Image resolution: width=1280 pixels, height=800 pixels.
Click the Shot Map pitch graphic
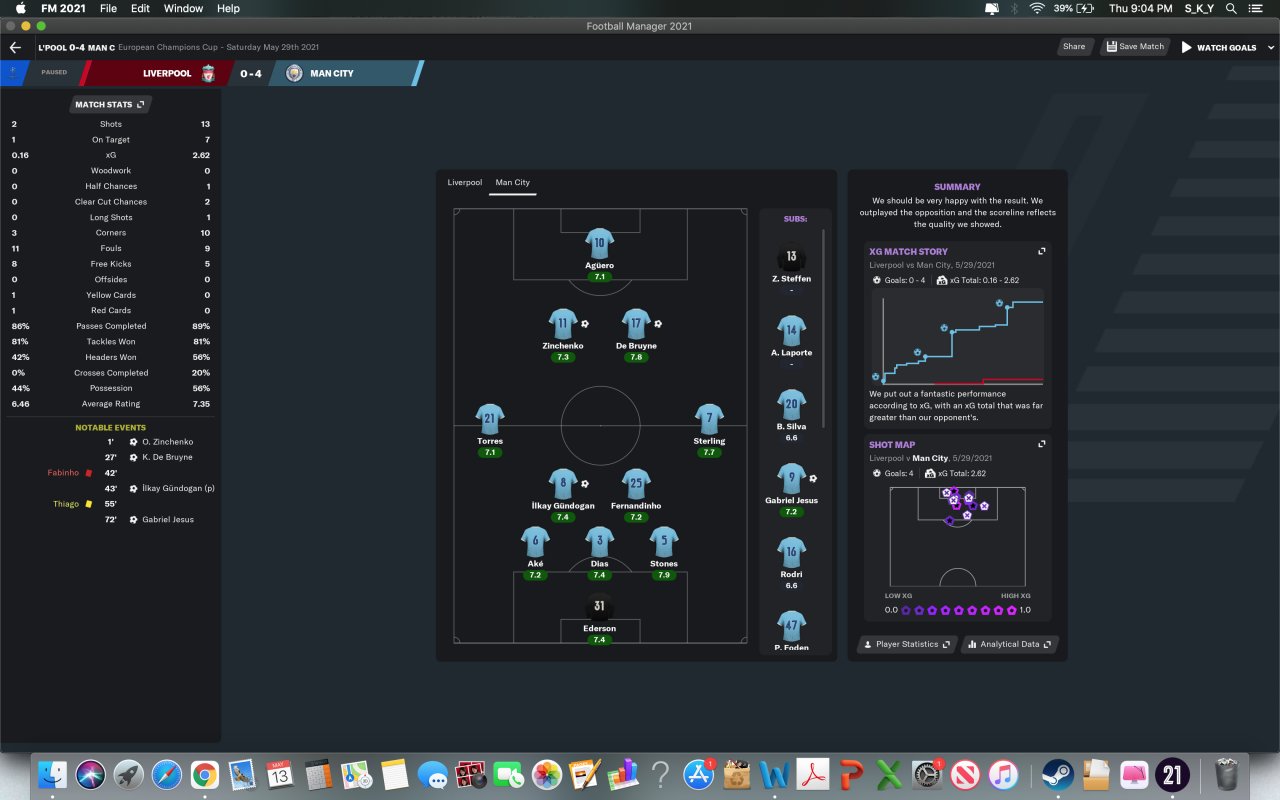(957, 537)
